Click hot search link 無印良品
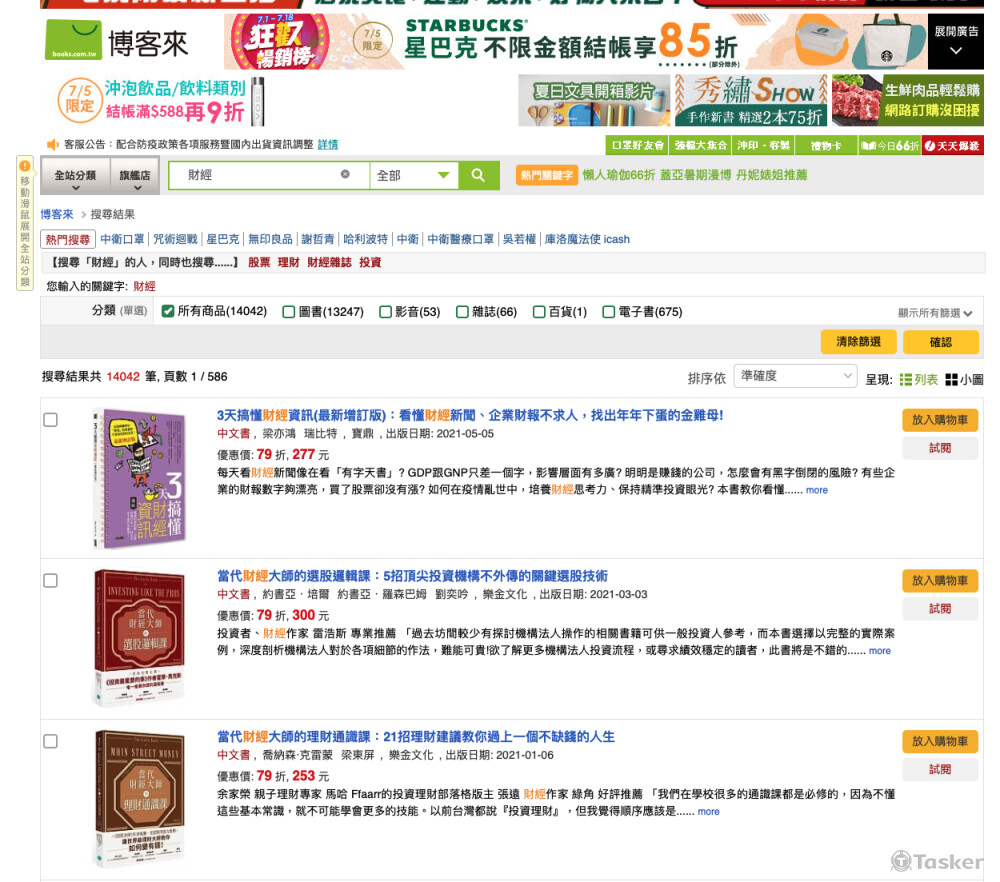 tap(270, 239)
